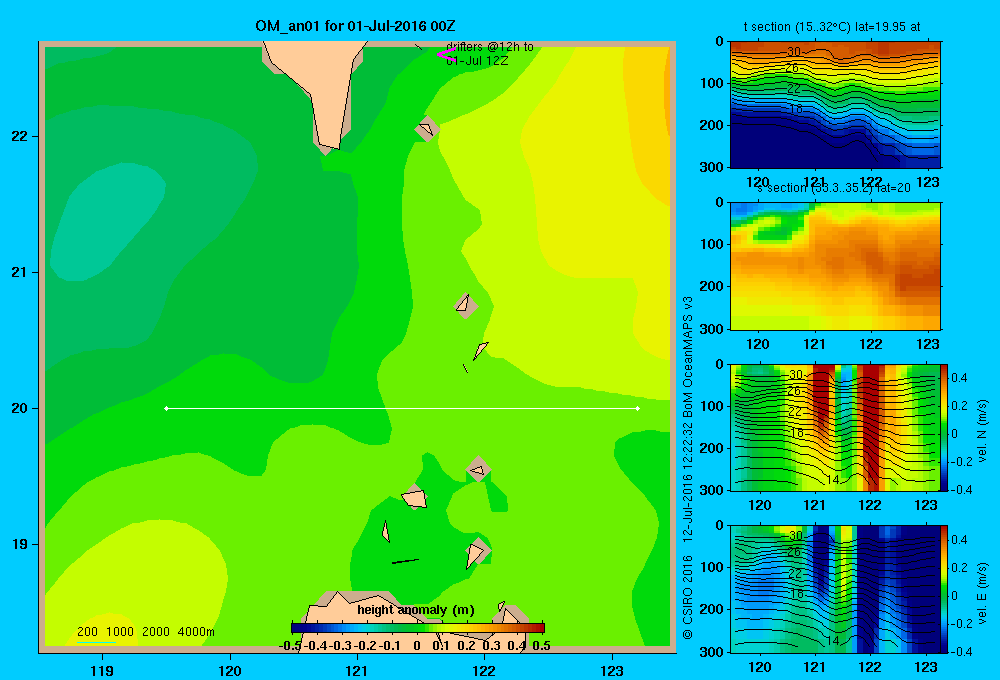The width and height of the screenshot is (1000, 680).
Task: Click the vertical "BoM OceanMAPS v3" credit text
Action: [688, 357]
